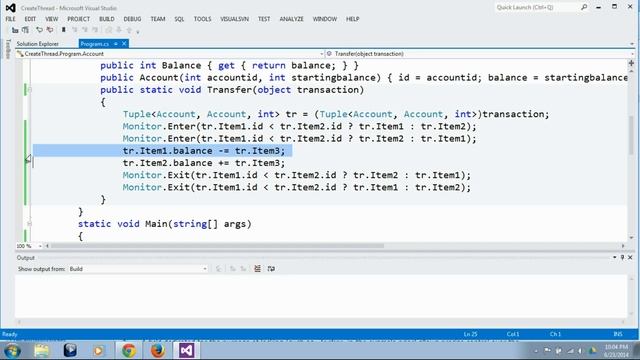The image size is (640, 360).
Task: Click the split editor handle at top right
Action: pyautogui.click(x=631, y=63)
